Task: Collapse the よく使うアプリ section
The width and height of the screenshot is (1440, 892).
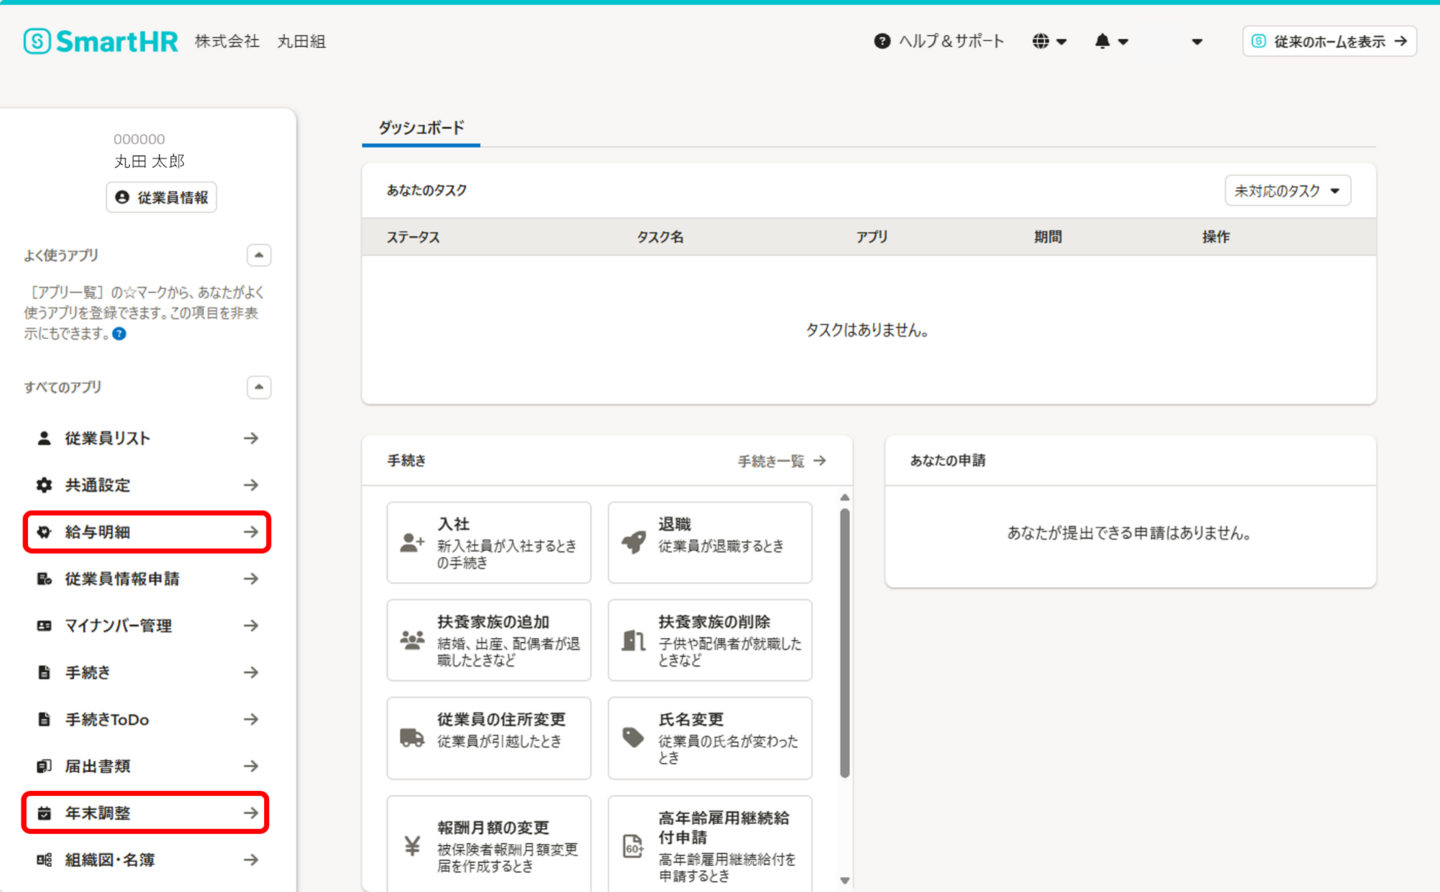Action: click(x=259, y=256)
